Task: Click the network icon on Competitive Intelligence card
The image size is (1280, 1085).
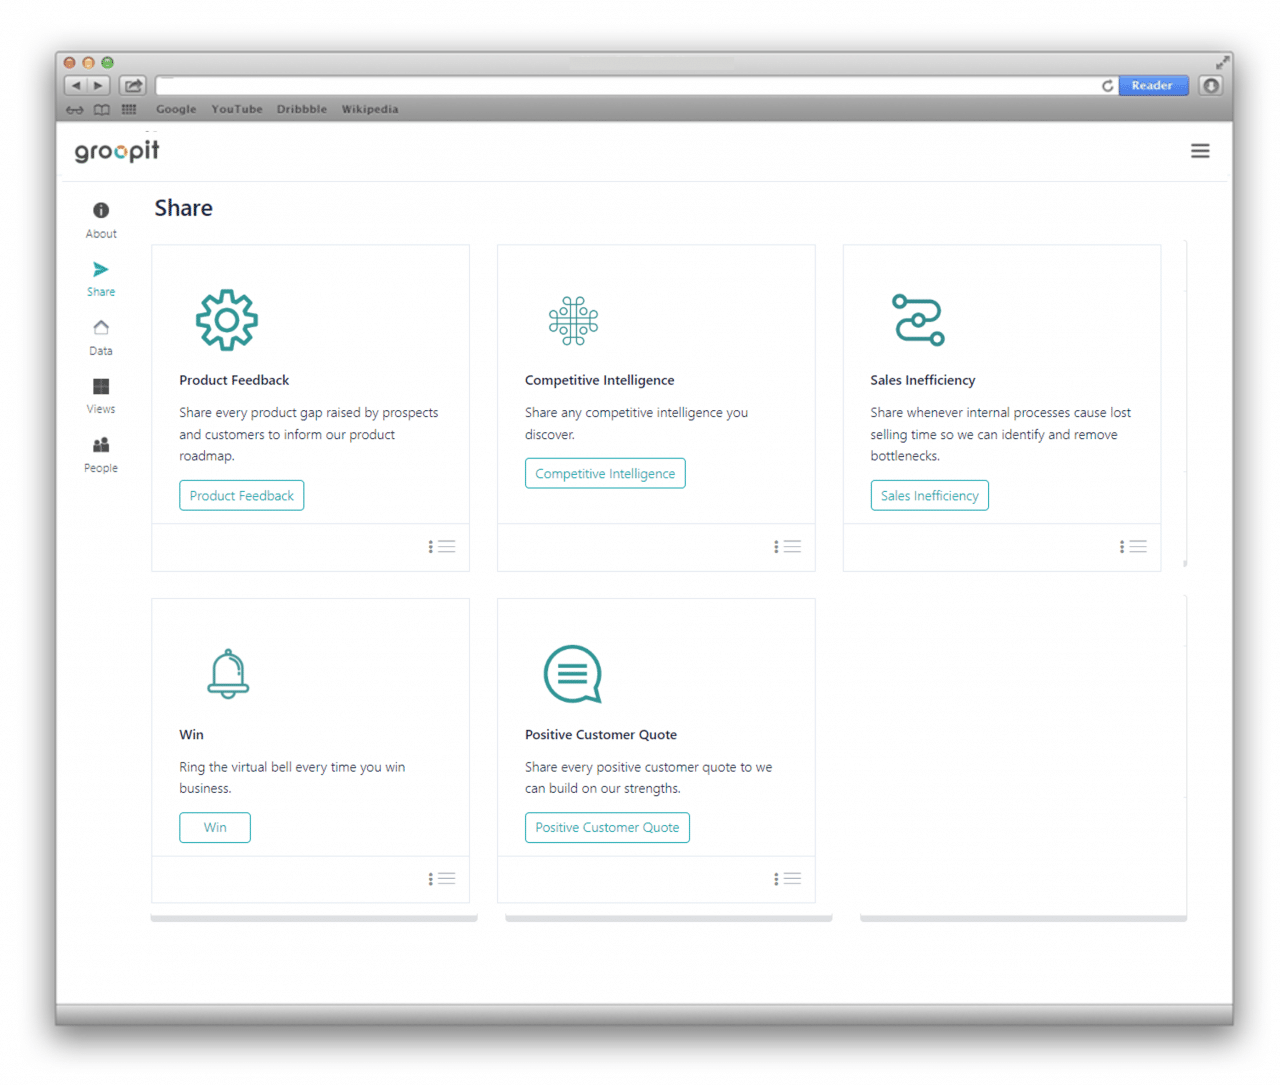Action: (572, 320)
